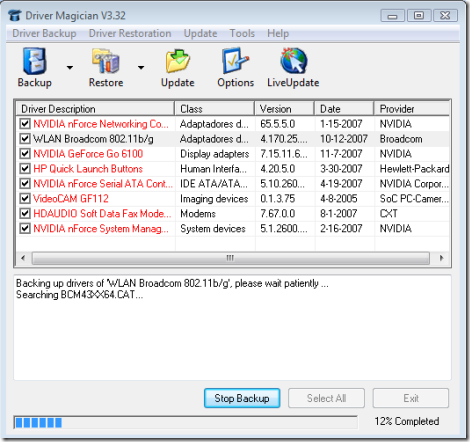
Task: Close the Driver Magician window
Action: tap(445, 16)
